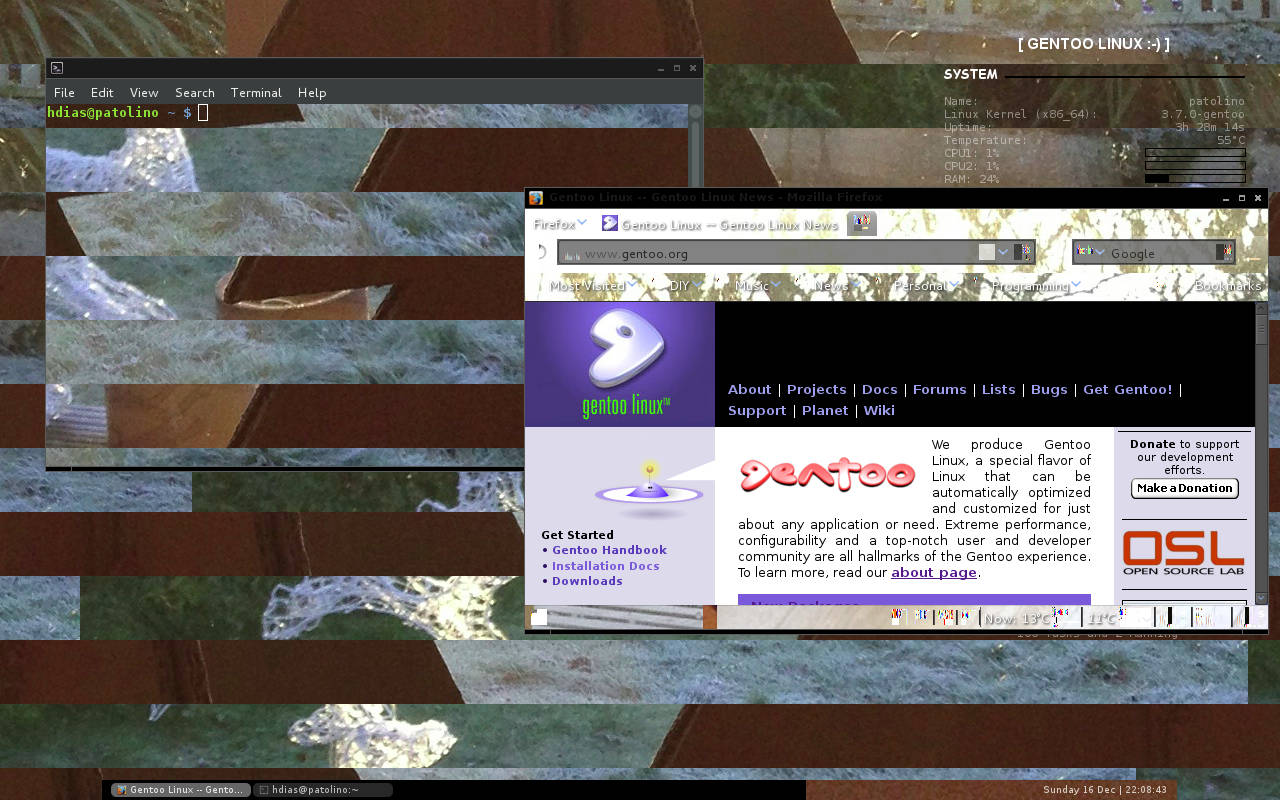Click the terminal icon in the terminal title bar

[57, 68]
